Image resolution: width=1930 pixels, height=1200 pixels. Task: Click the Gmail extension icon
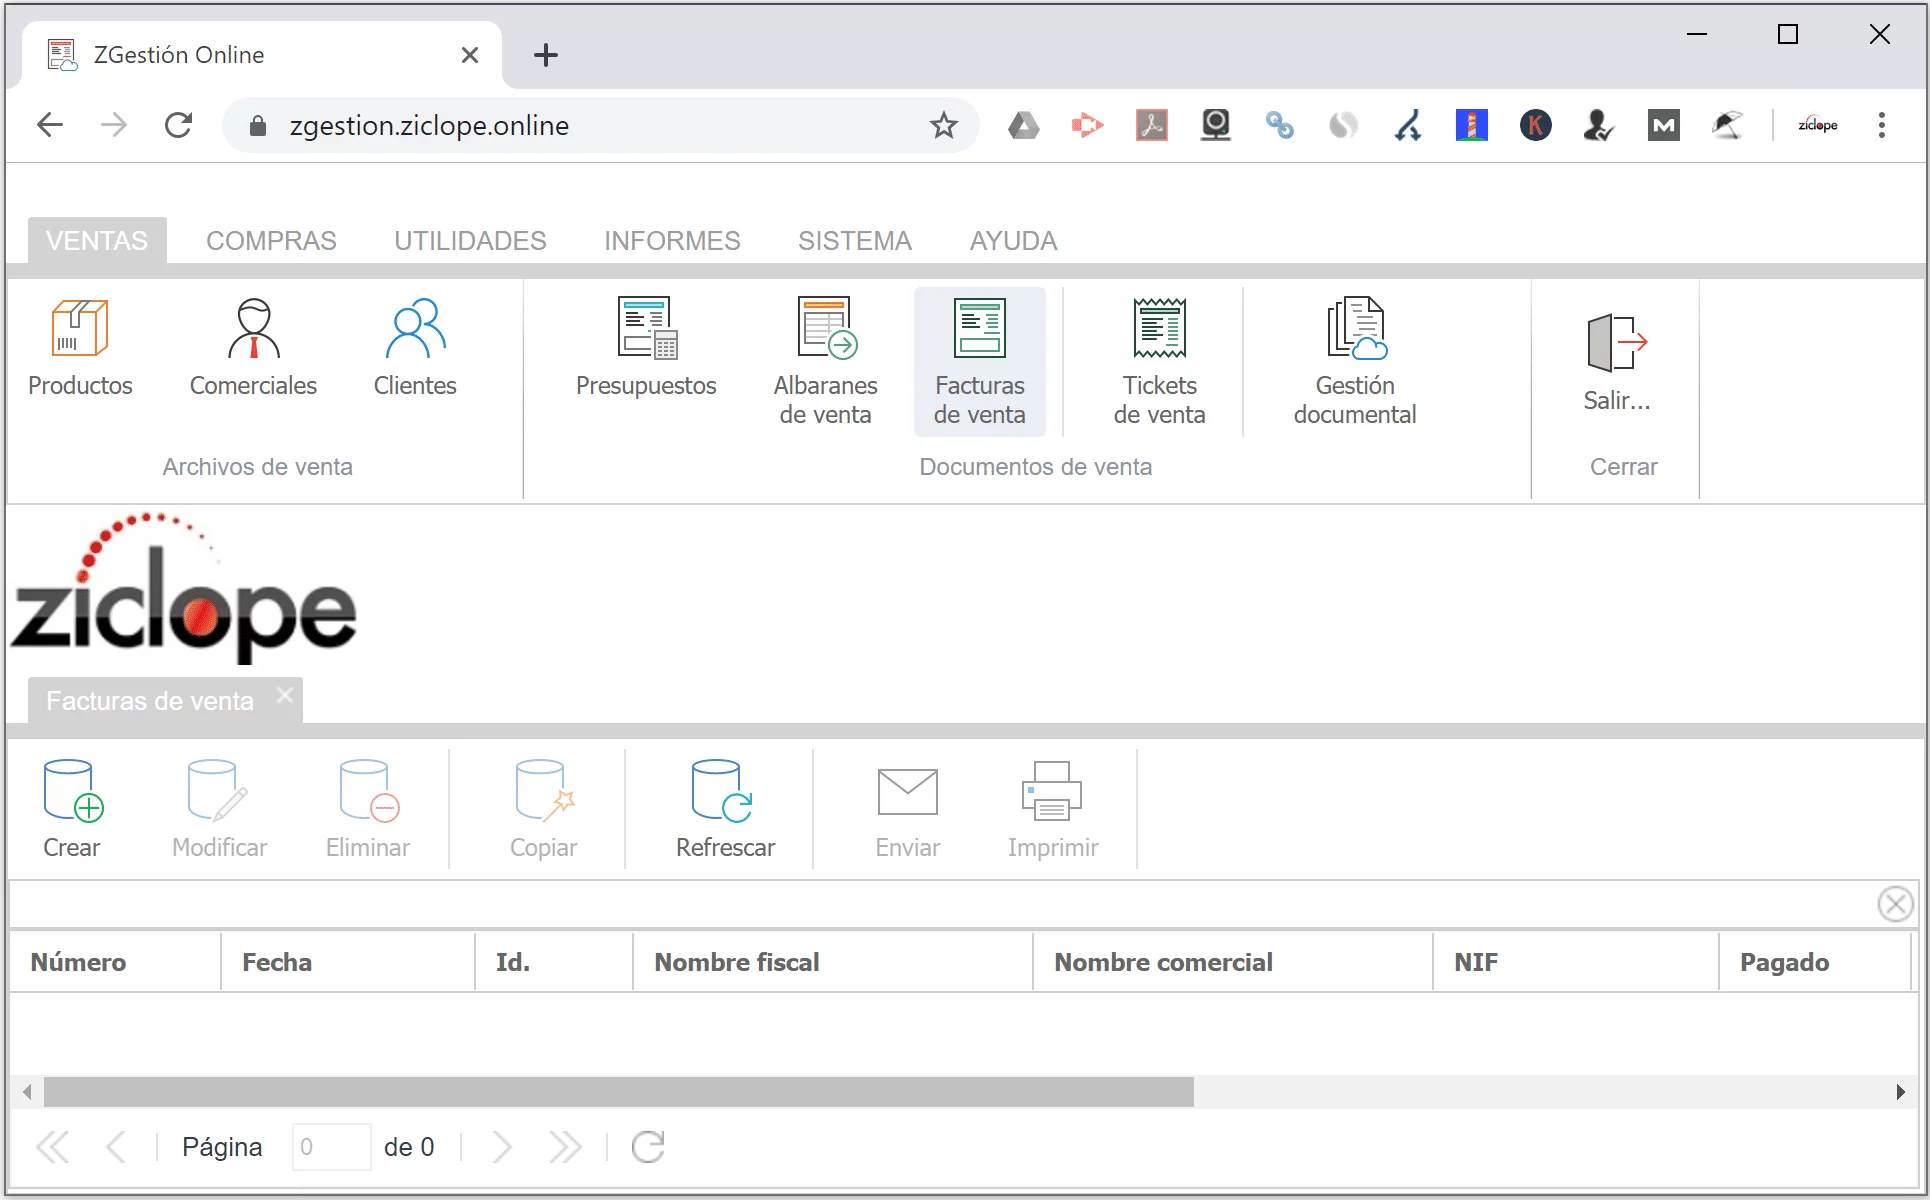click(1664, 126)
